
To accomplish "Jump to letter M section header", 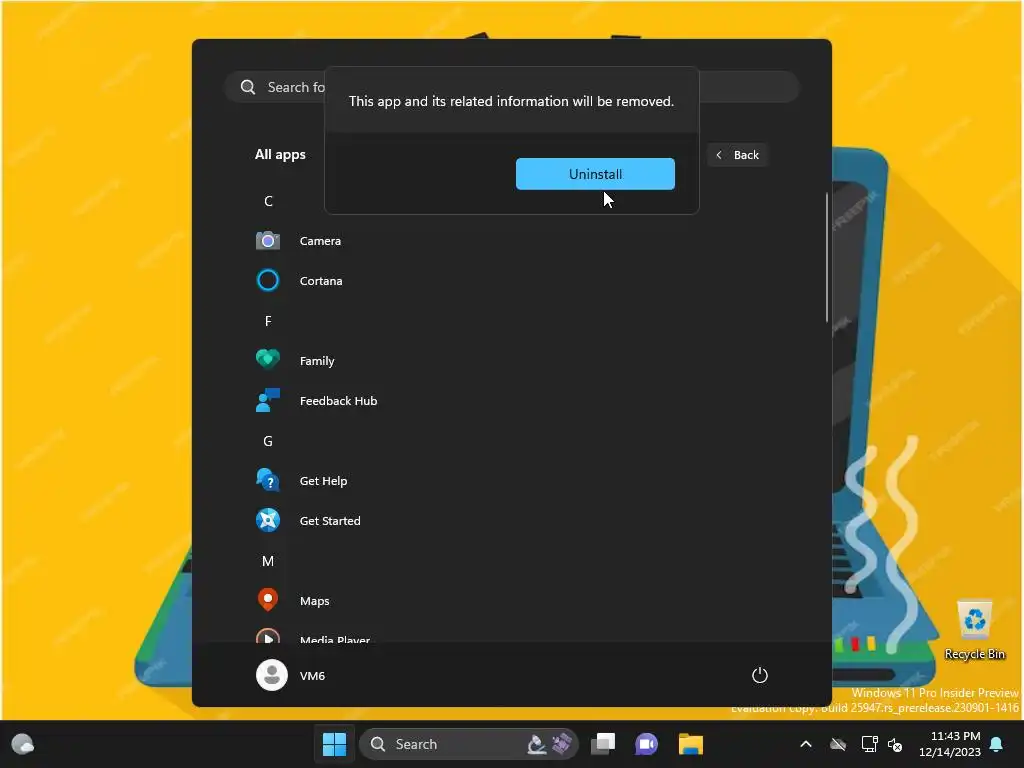I will (x=268, y=562).
